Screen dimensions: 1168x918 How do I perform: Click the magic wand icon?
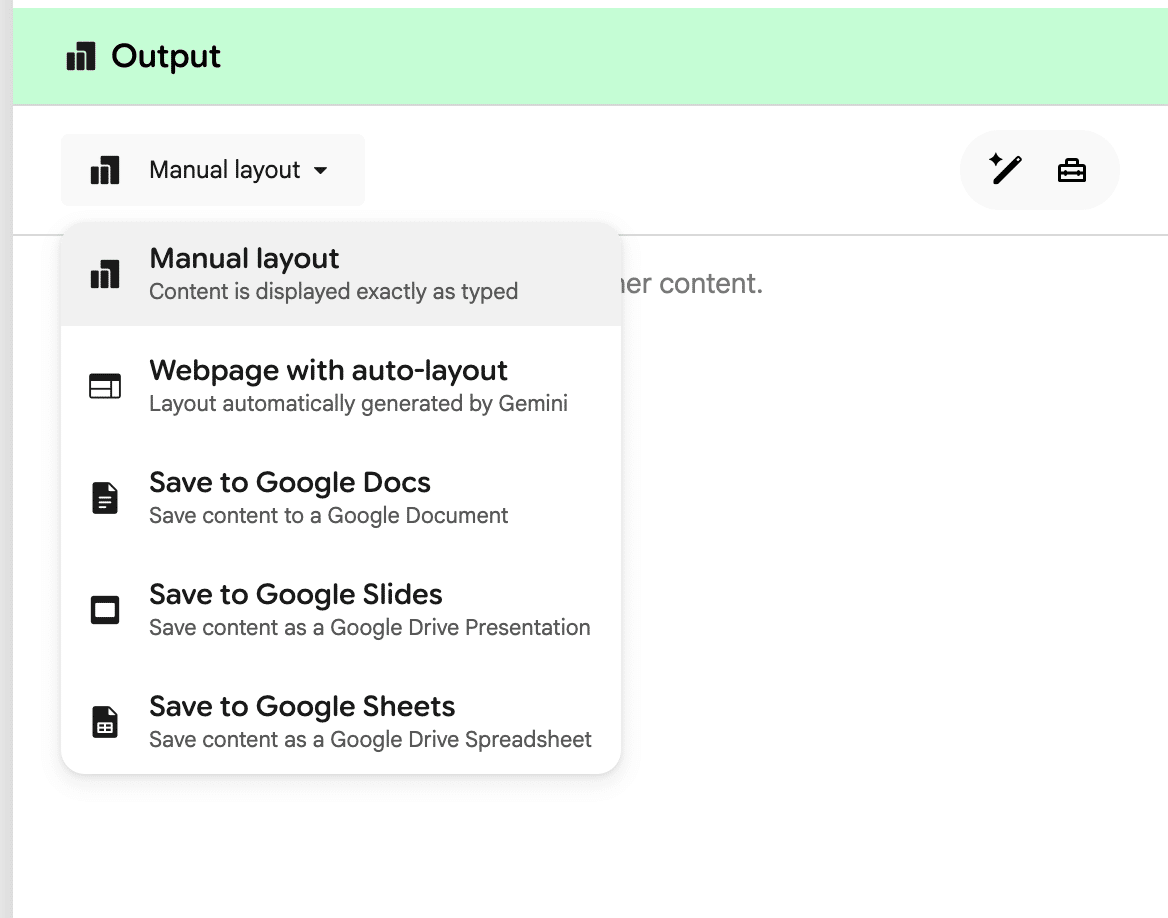coord(1006,170)
